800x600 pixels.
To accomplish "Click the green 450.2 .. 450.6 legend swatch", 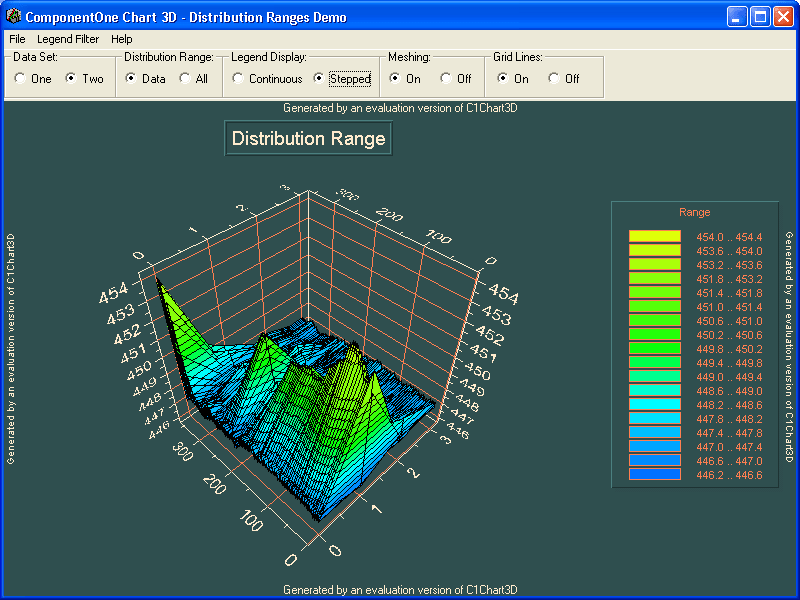I will [x=654, y=335].
